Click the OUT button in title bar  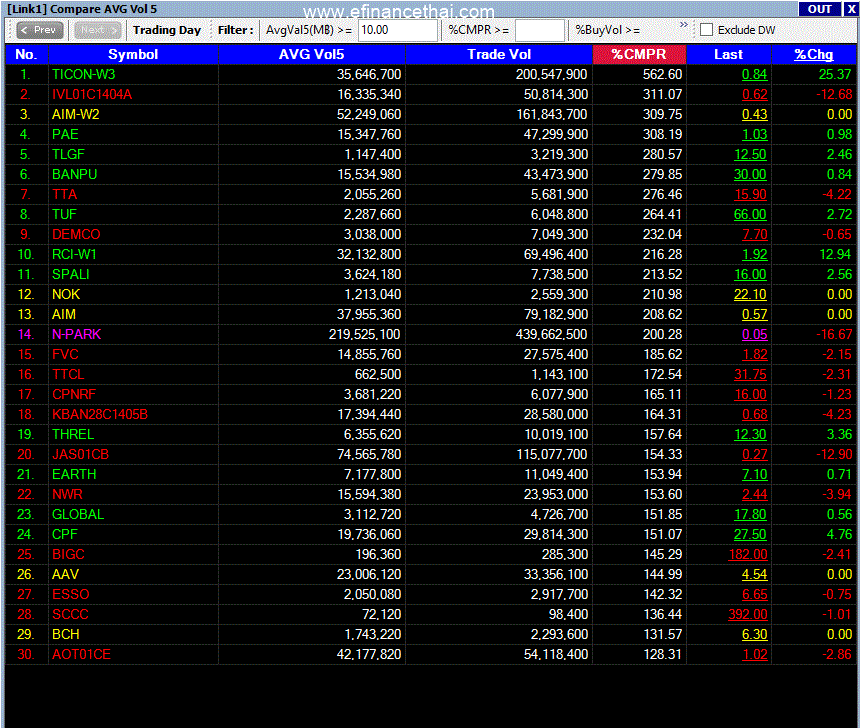[x=819, y=9]
